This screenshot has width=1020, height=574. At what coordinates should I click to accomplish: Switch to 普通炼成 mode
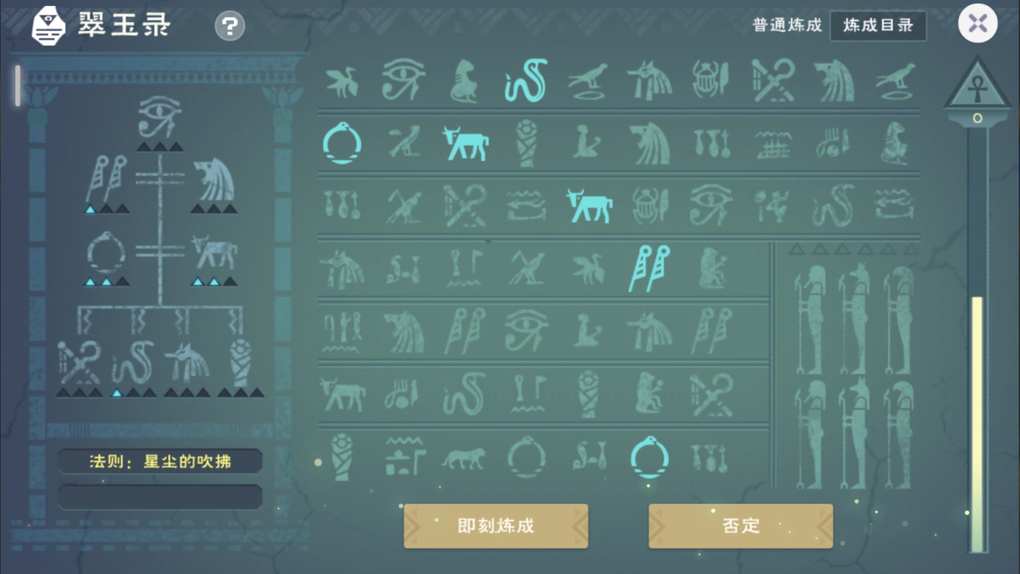click(x=787, y=25)
